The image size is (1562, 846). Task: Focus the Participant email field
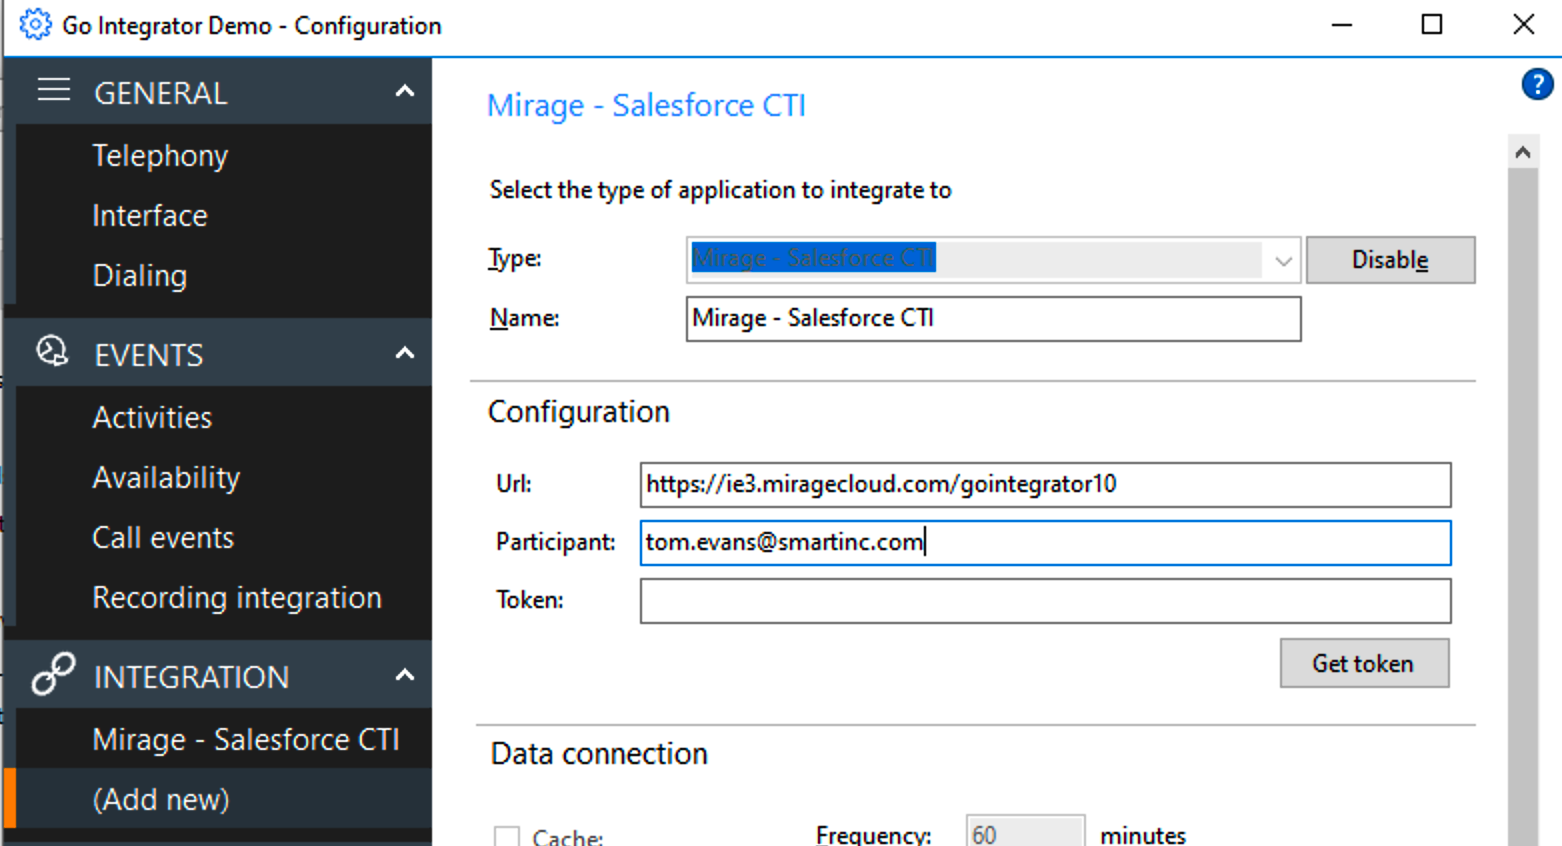(x=1045, y=543)
